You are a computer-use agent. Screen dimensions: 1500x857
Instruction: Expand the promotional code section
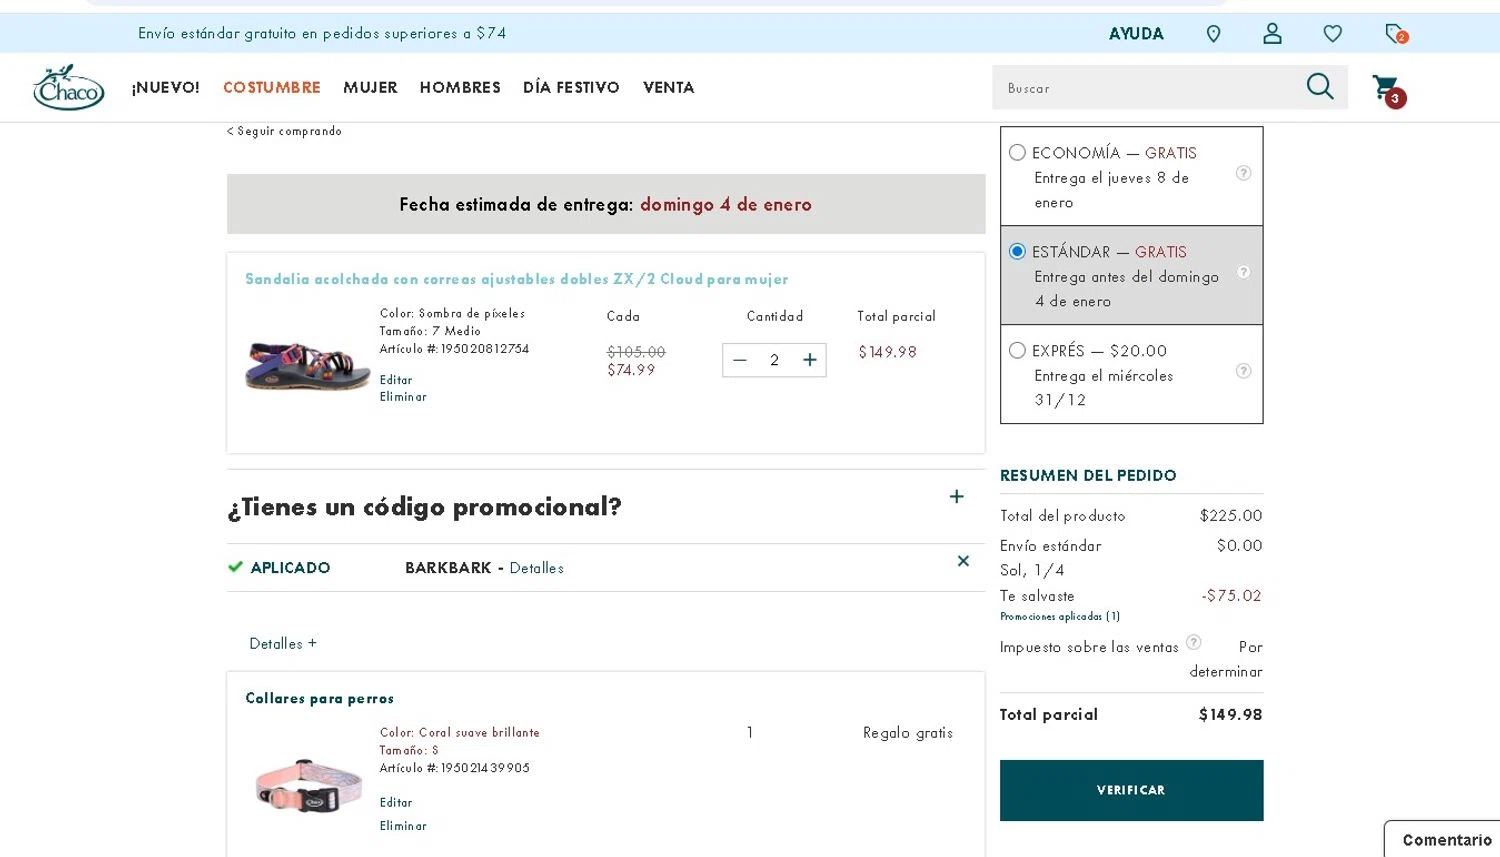(957, 497)
